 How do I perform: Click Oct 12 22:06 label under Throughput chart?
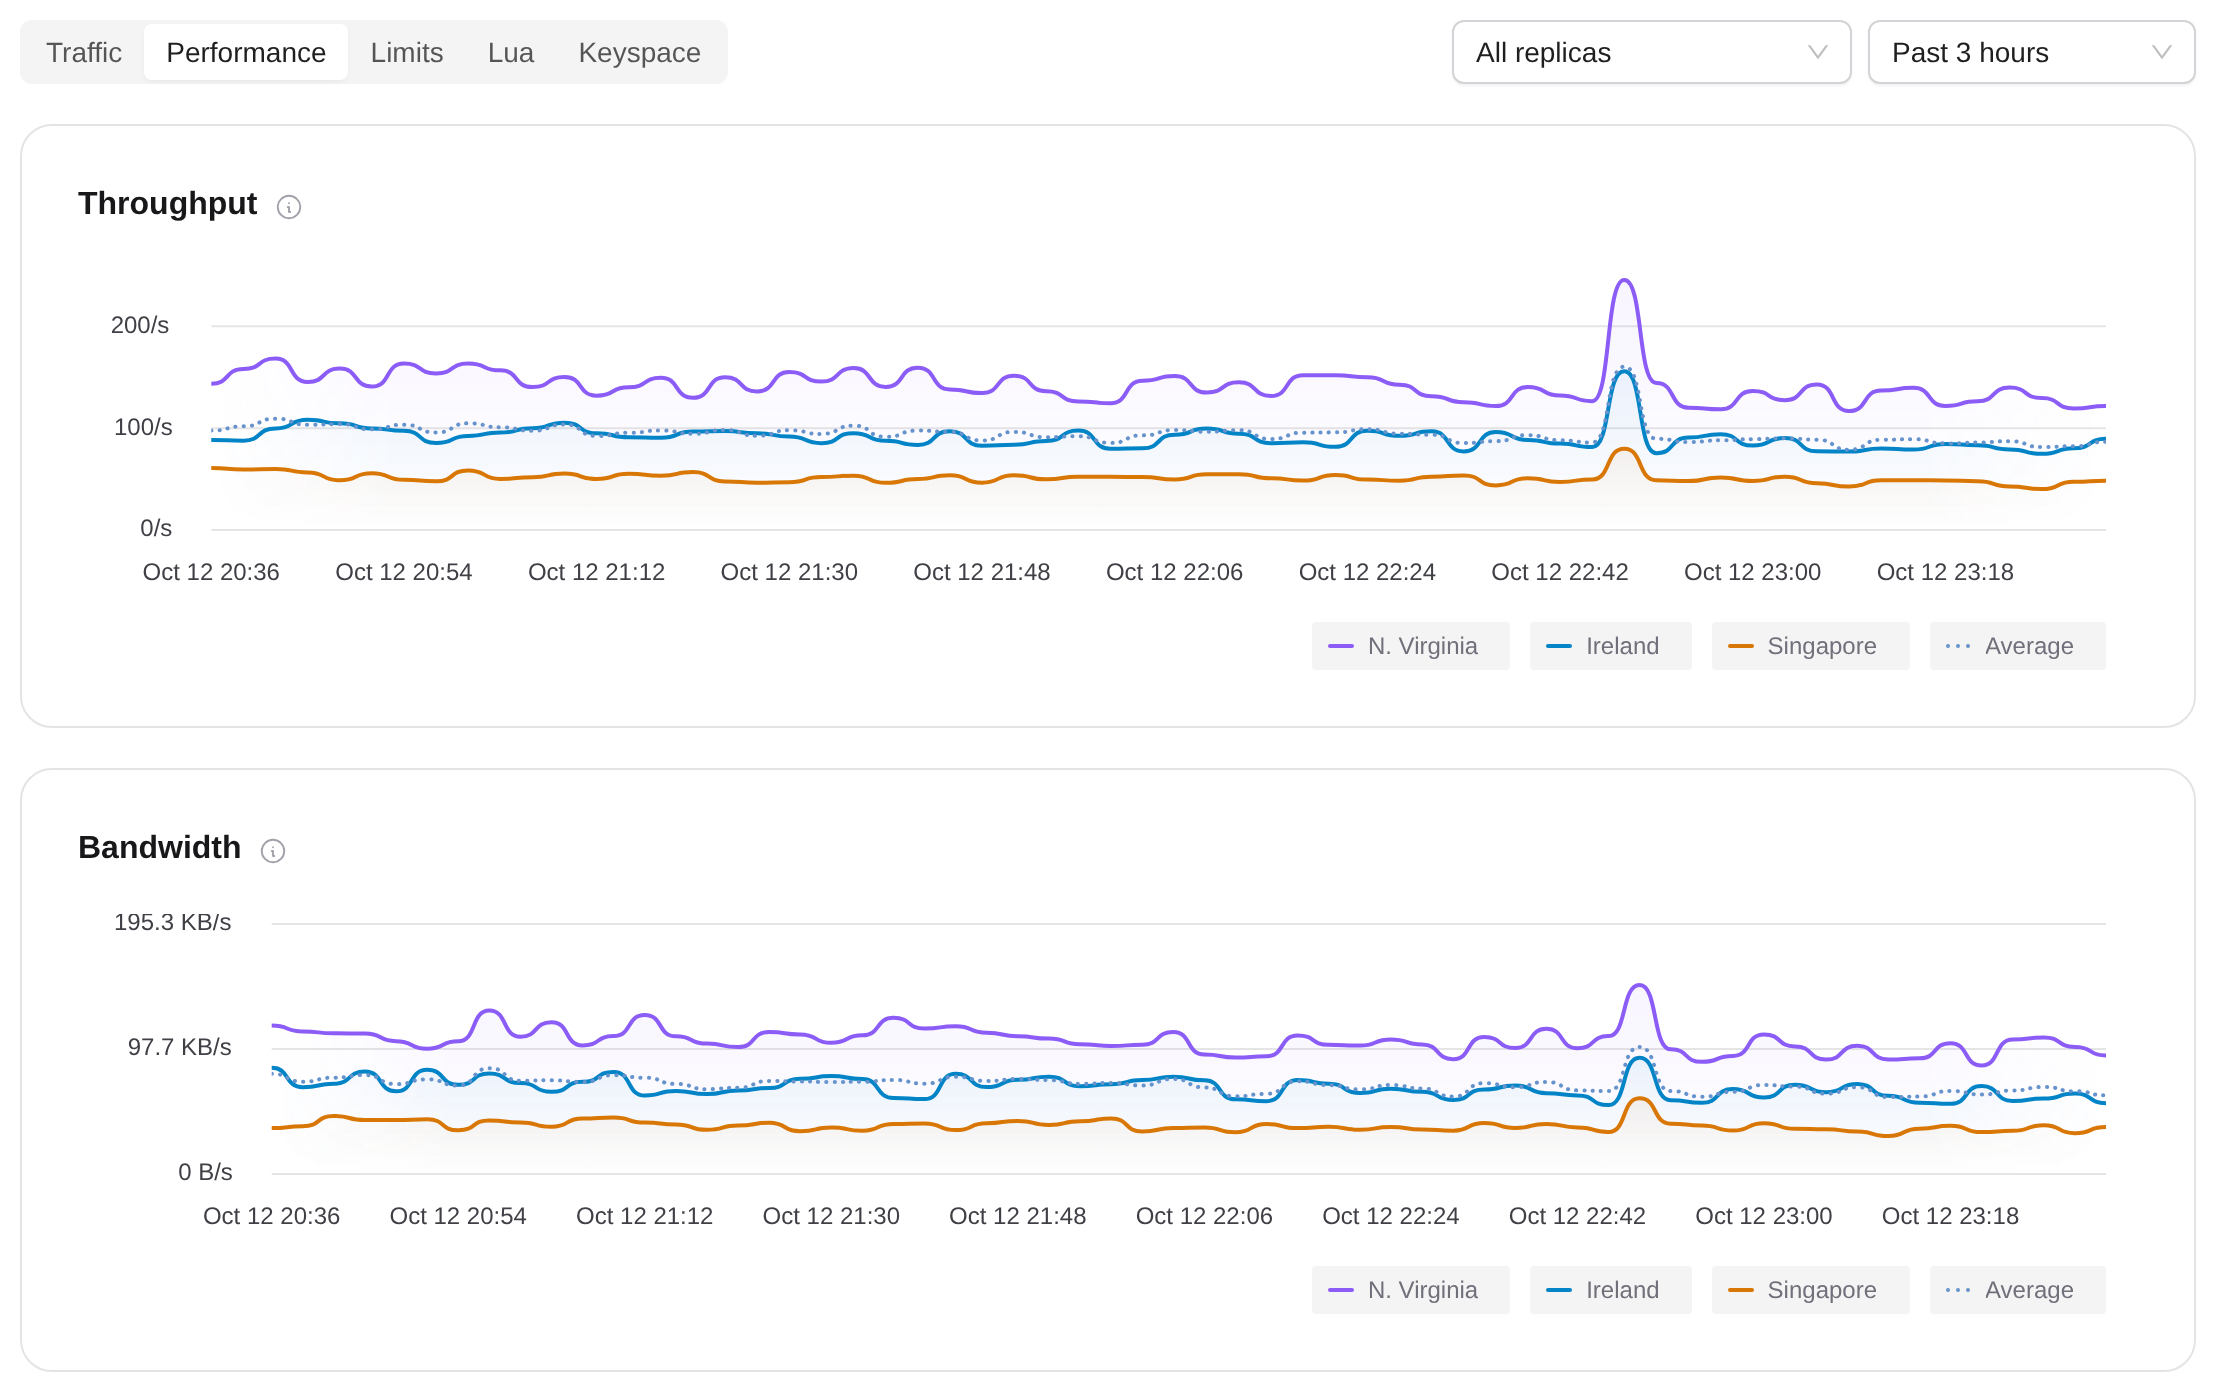1174,572
